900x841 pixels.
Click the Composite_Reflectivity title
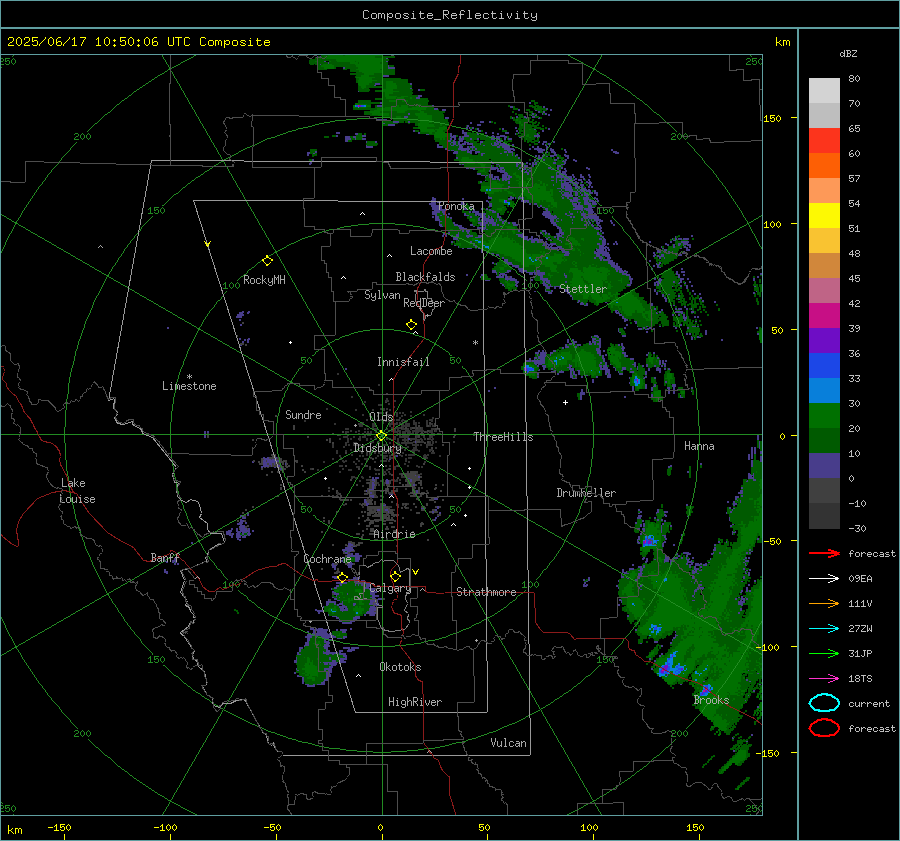pyautogui.click(x=450, y=15)
